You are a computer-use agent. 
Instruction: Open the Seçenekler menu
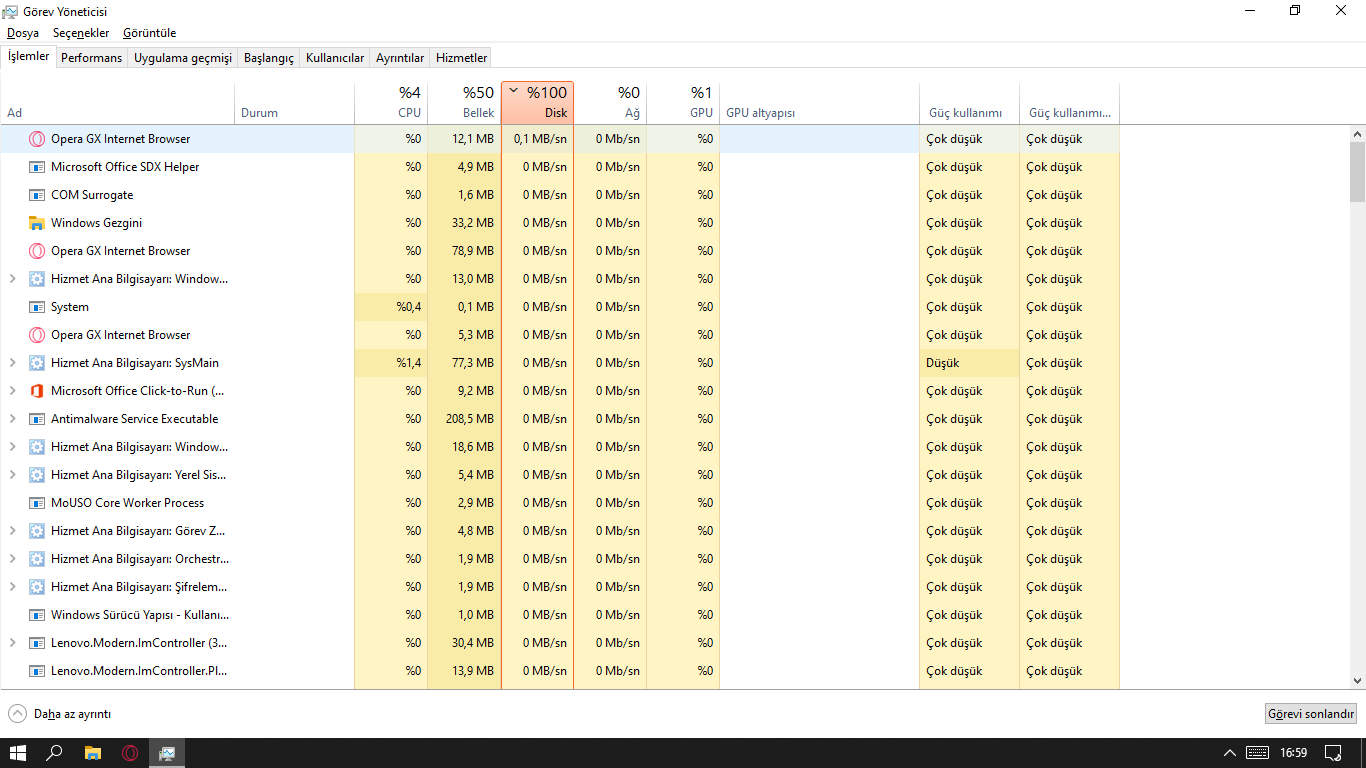(x=81, y=33)
